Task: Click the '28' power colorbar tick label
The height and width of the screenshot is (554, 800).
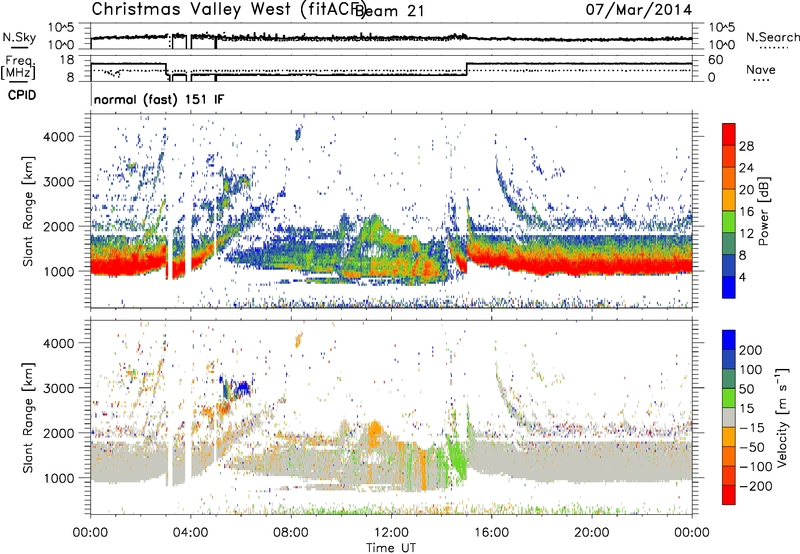Action: [x=746, y=146]
